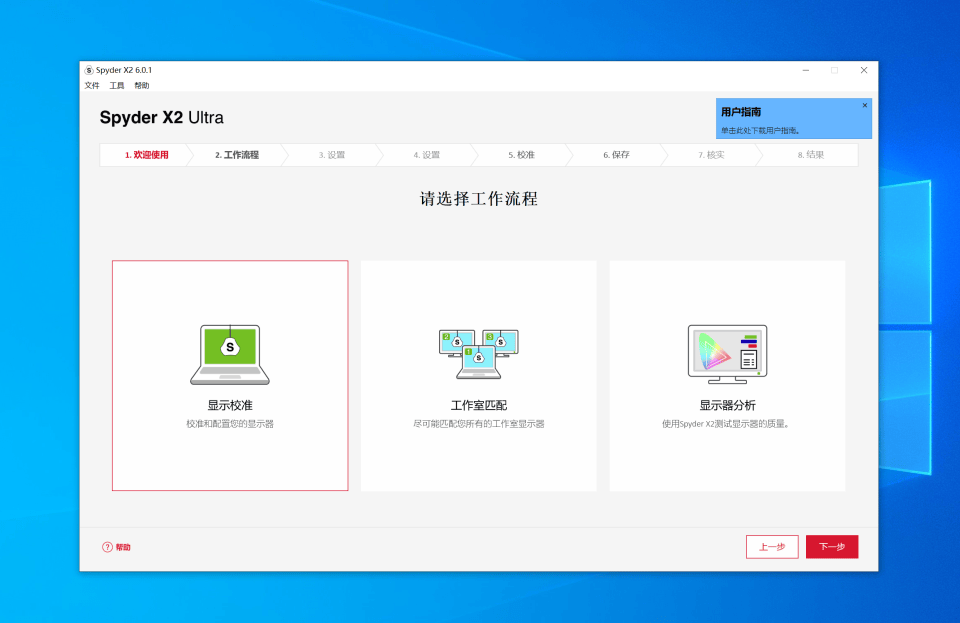The height and width of the screenshot is (623, 960).
Task: Open the 文件 menu
Action: 92,85
